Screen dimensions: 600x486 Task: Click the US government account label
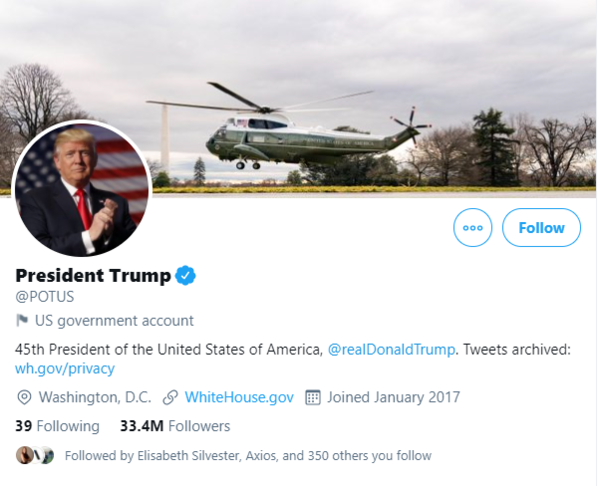click(x=114, y=321)
